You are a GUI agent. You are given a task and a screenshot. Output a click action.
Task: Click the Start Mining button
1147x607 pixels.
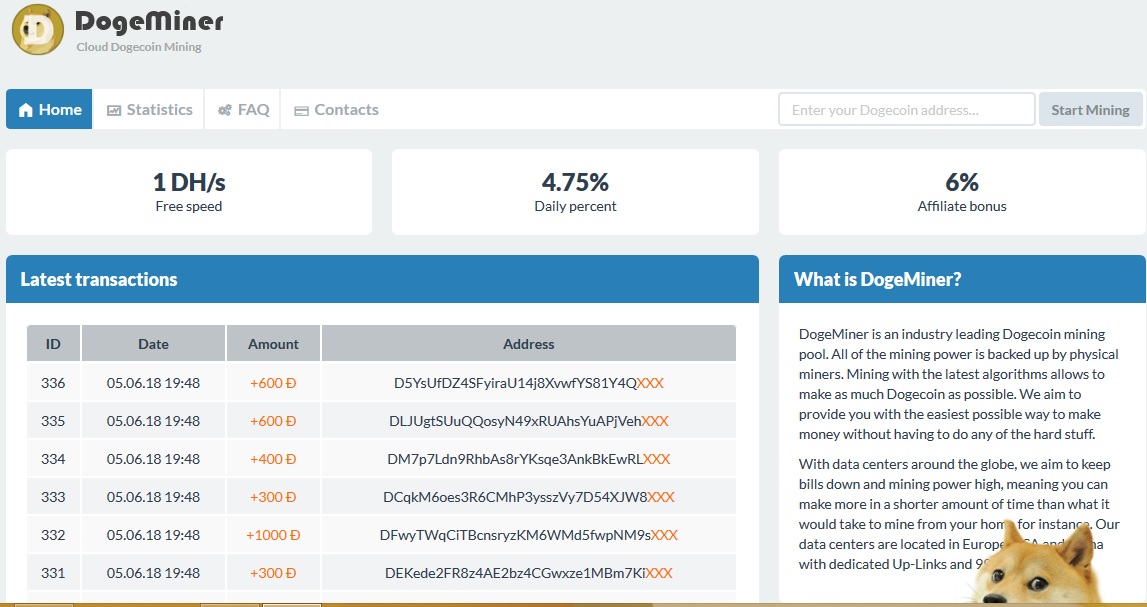coord(1090,110)
